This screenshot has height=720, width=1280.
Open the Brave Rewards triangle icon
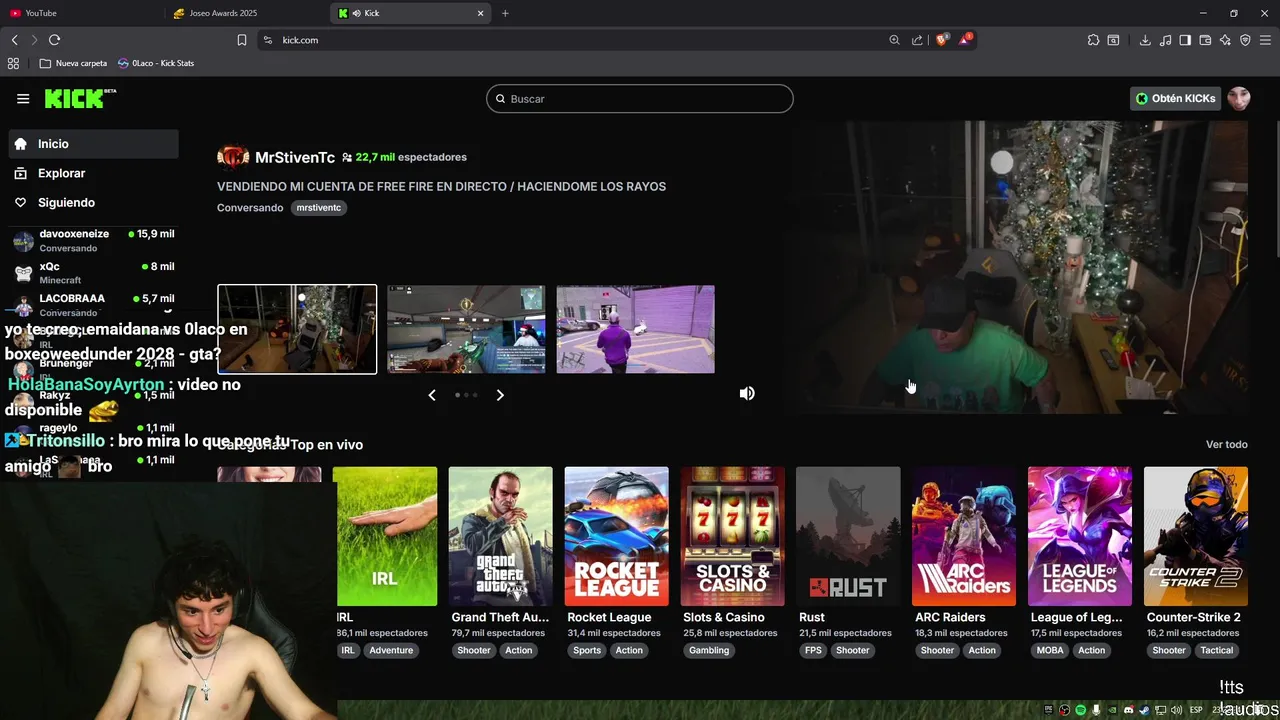[x=965, y=40]
